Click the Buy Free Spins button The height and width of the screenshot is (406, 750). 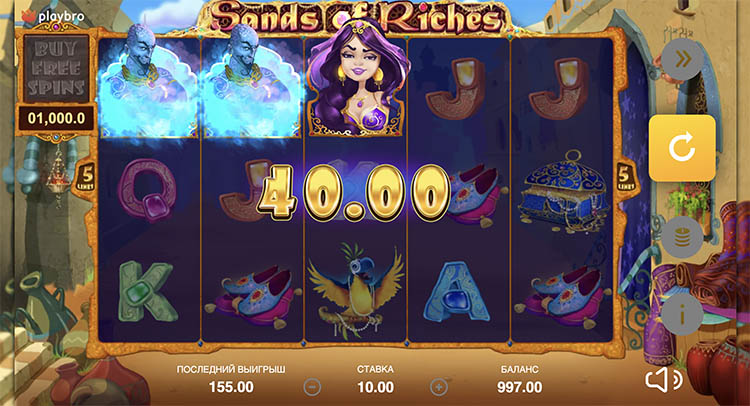tap(56, 68)
